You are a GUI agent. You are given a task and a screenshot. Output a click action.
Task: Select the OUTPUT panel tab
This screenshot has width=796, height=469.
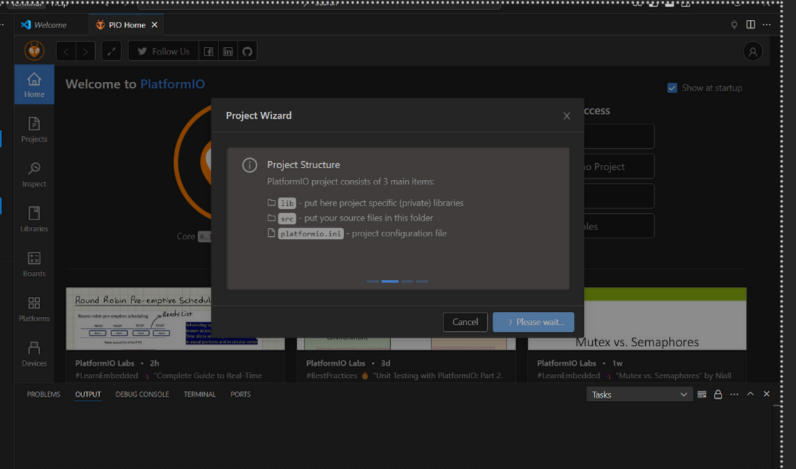[88, 394]
